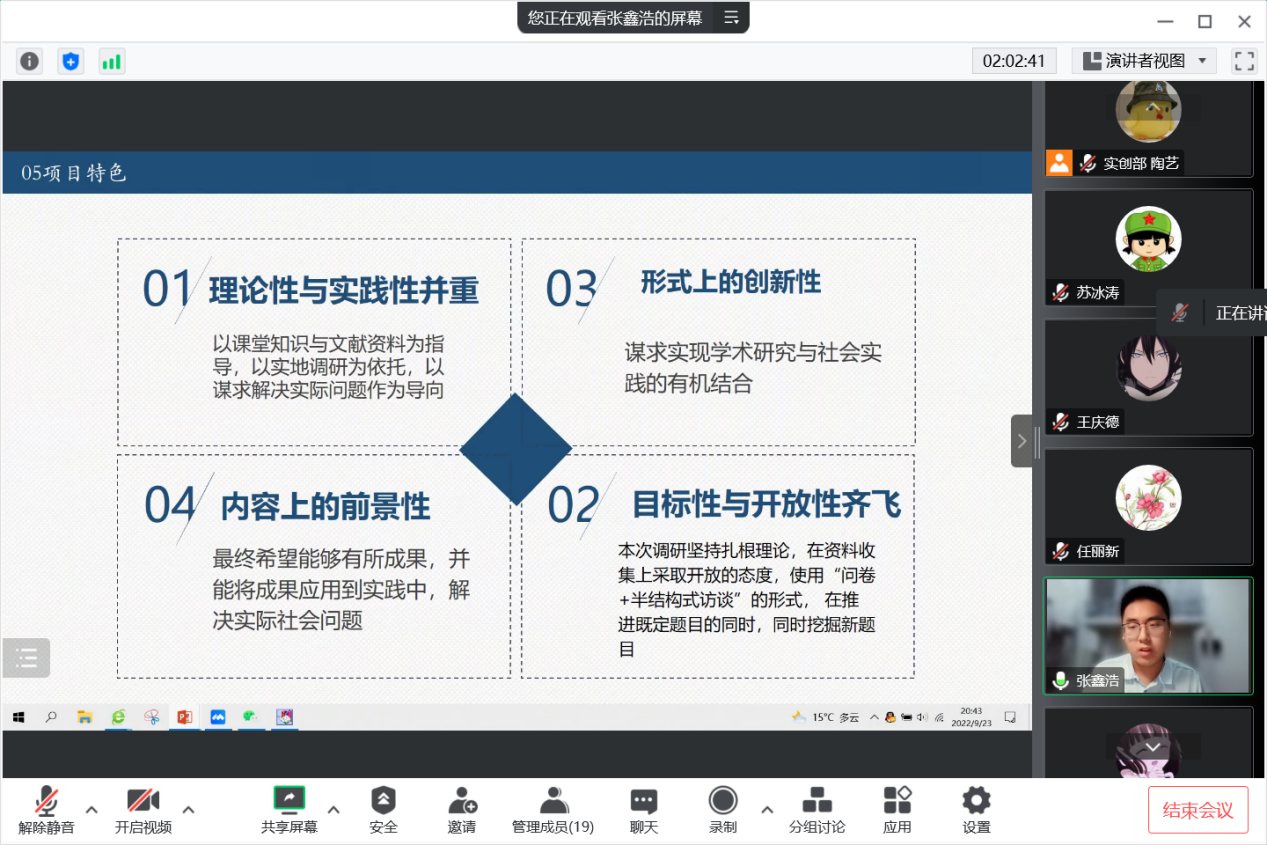This screenshot has height=845, width=1267.
Task: Unmute microphone with 解除静音
Action: click(46, 809)
